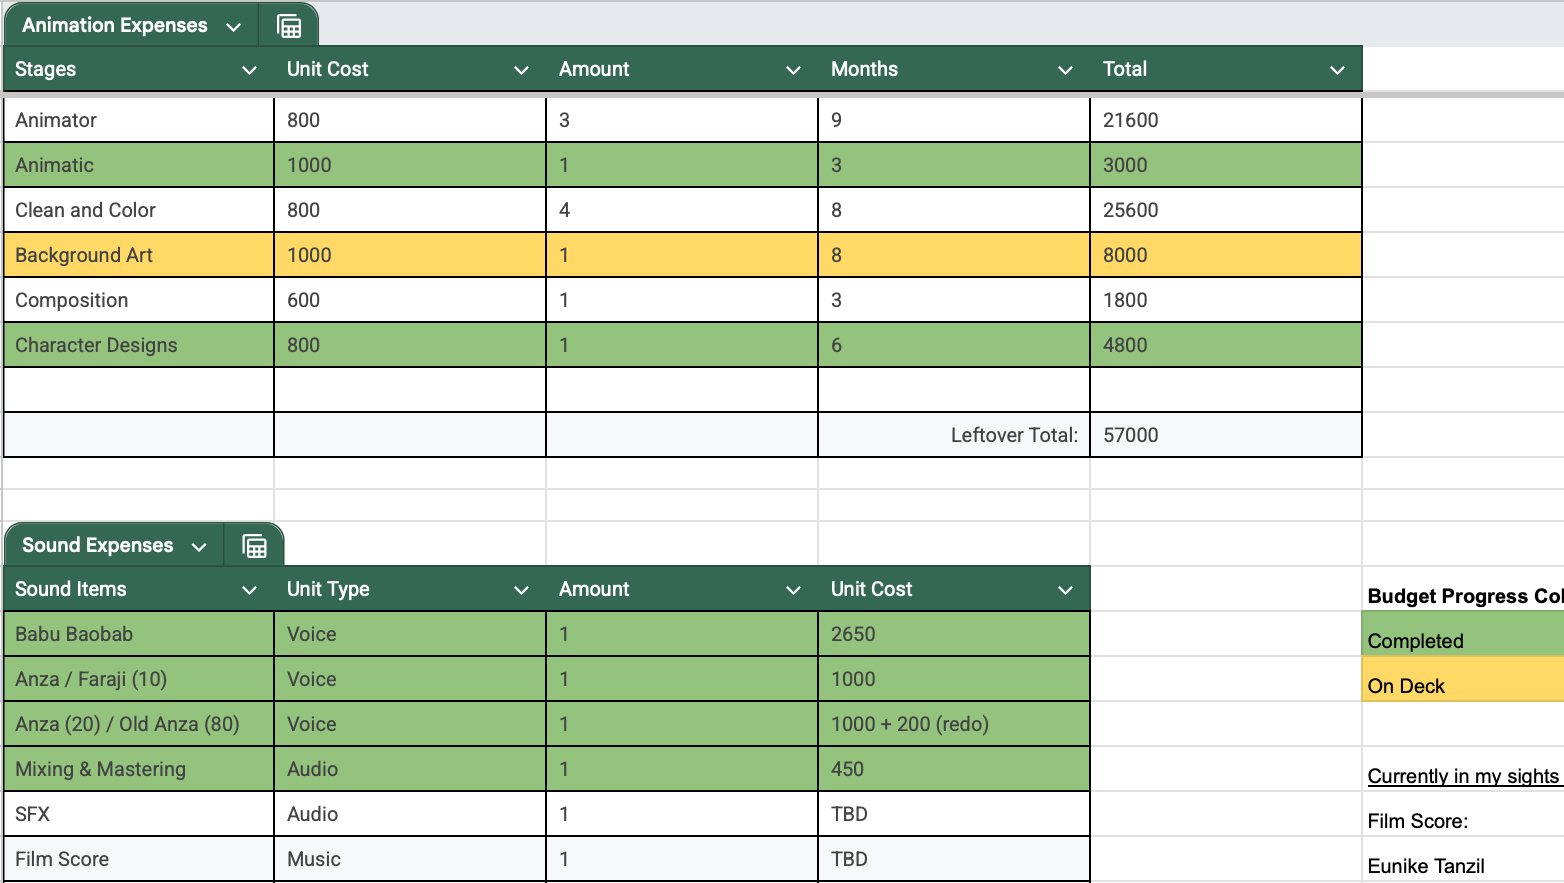Image resolution: width=1564 pixels, height=883 pixels.
Task: Open the Sound Items column dropdown
Action: click(x=249, y=590)
